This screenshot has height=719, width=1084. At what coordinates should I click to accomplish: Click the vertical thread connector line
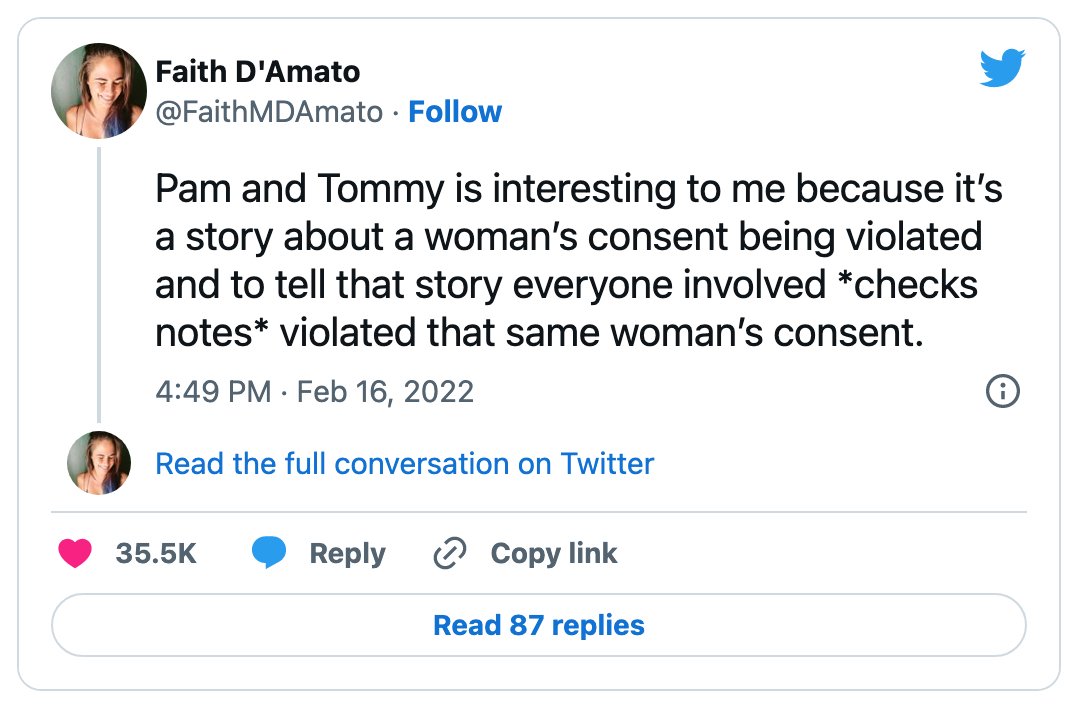pos(99,283)
